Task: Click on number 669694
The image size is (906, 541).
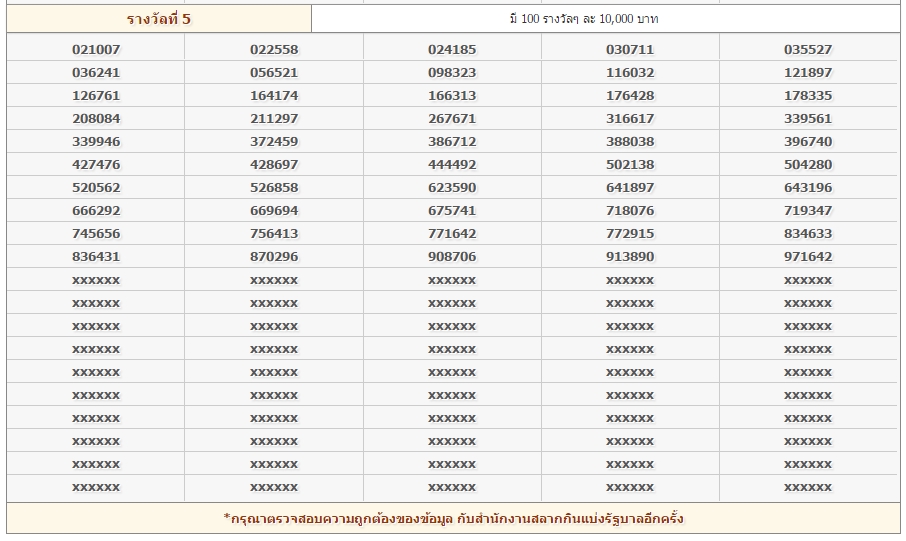Action: pyautogui.click(x=274, y=211)
